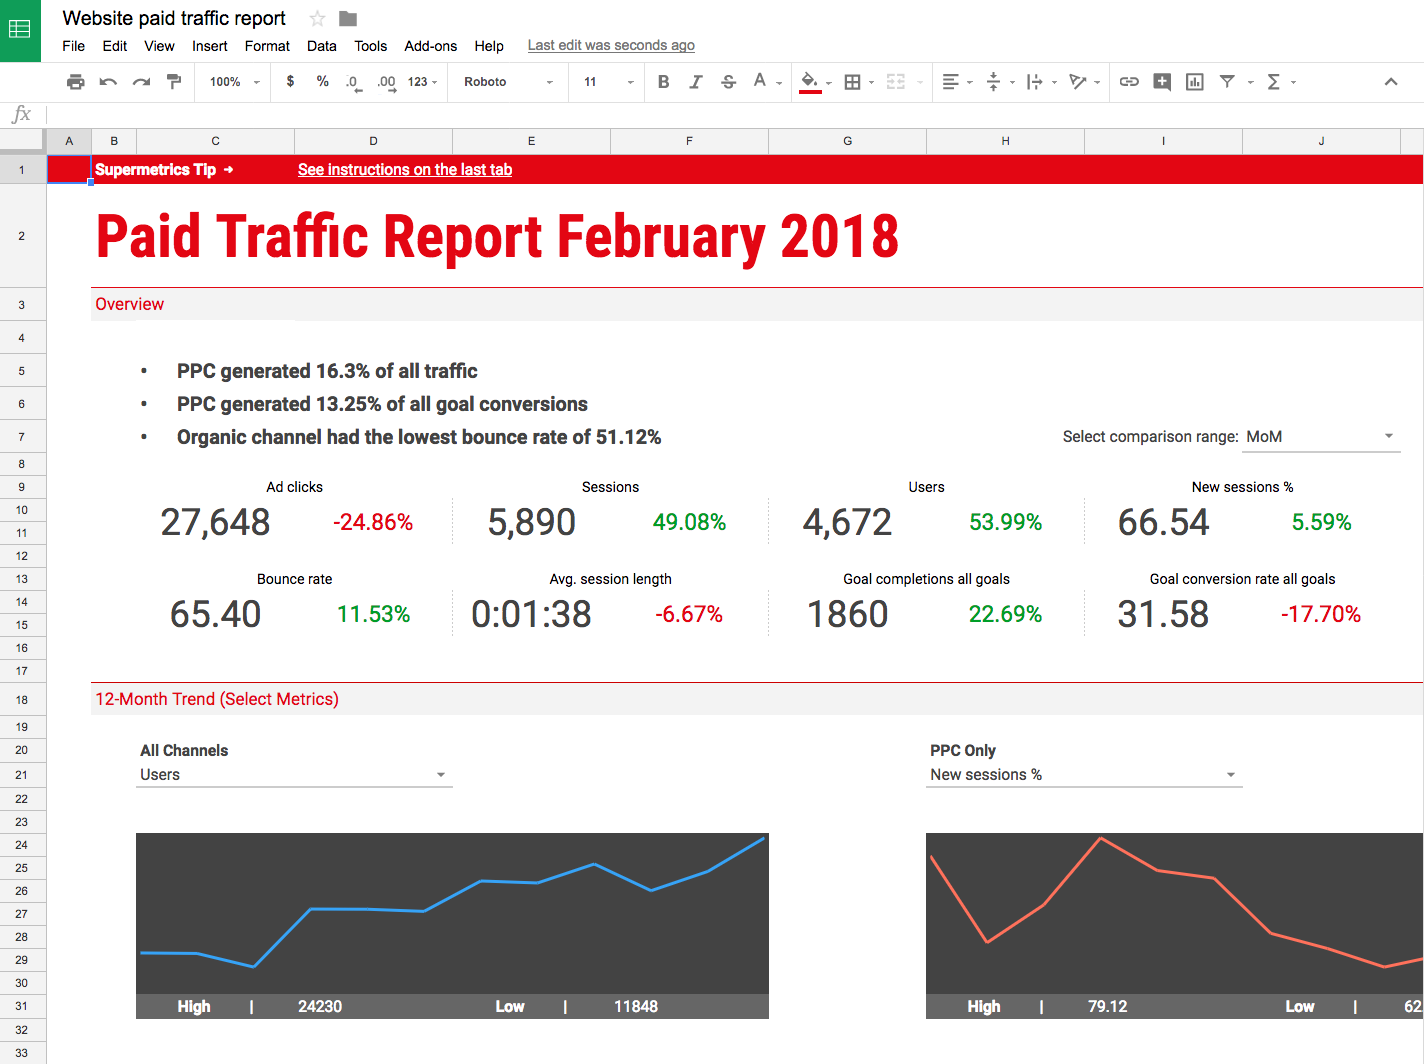1424x1064 pixels.
Task: Open the zoom 100% dropdown
Action: coord(235,82)
